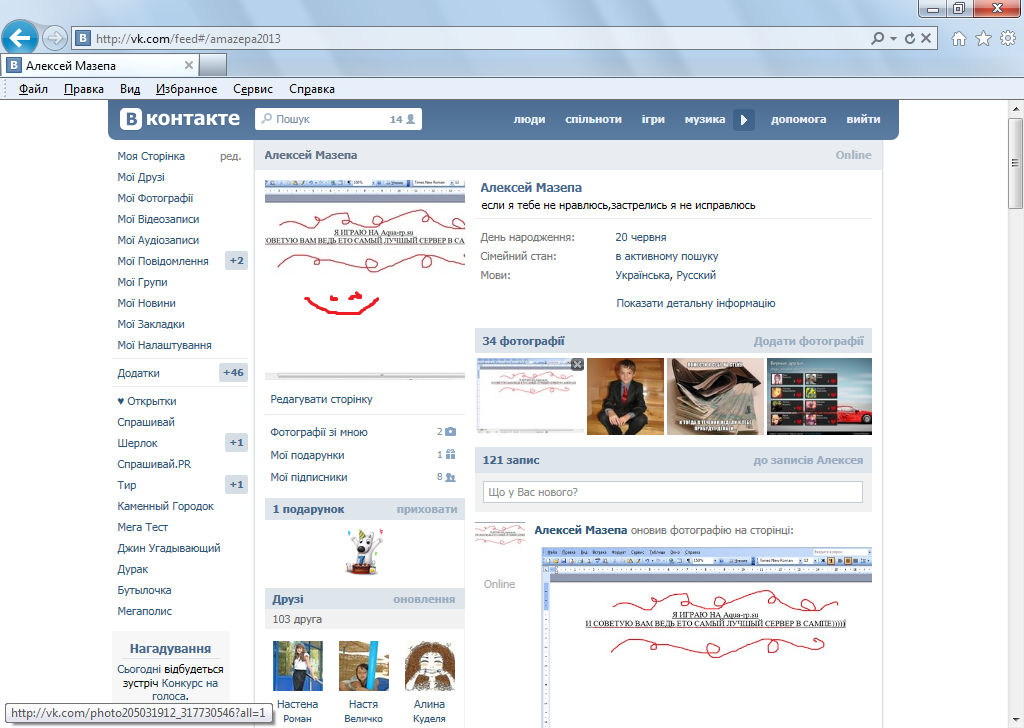Open the Вид menu
This screenshot has height=728, width=1024.
click(130, 89)
